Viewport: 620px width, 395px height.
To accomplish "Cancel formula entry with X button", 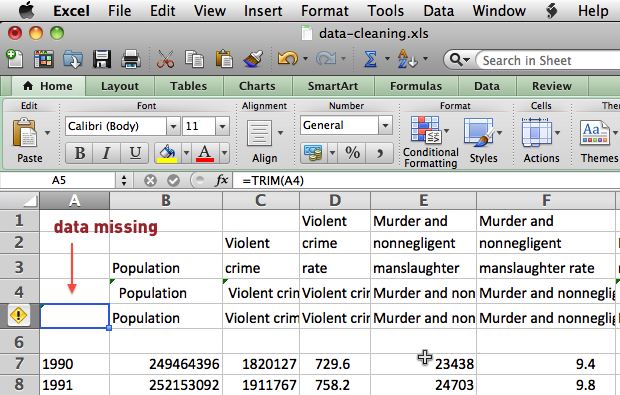I will 150,181.
